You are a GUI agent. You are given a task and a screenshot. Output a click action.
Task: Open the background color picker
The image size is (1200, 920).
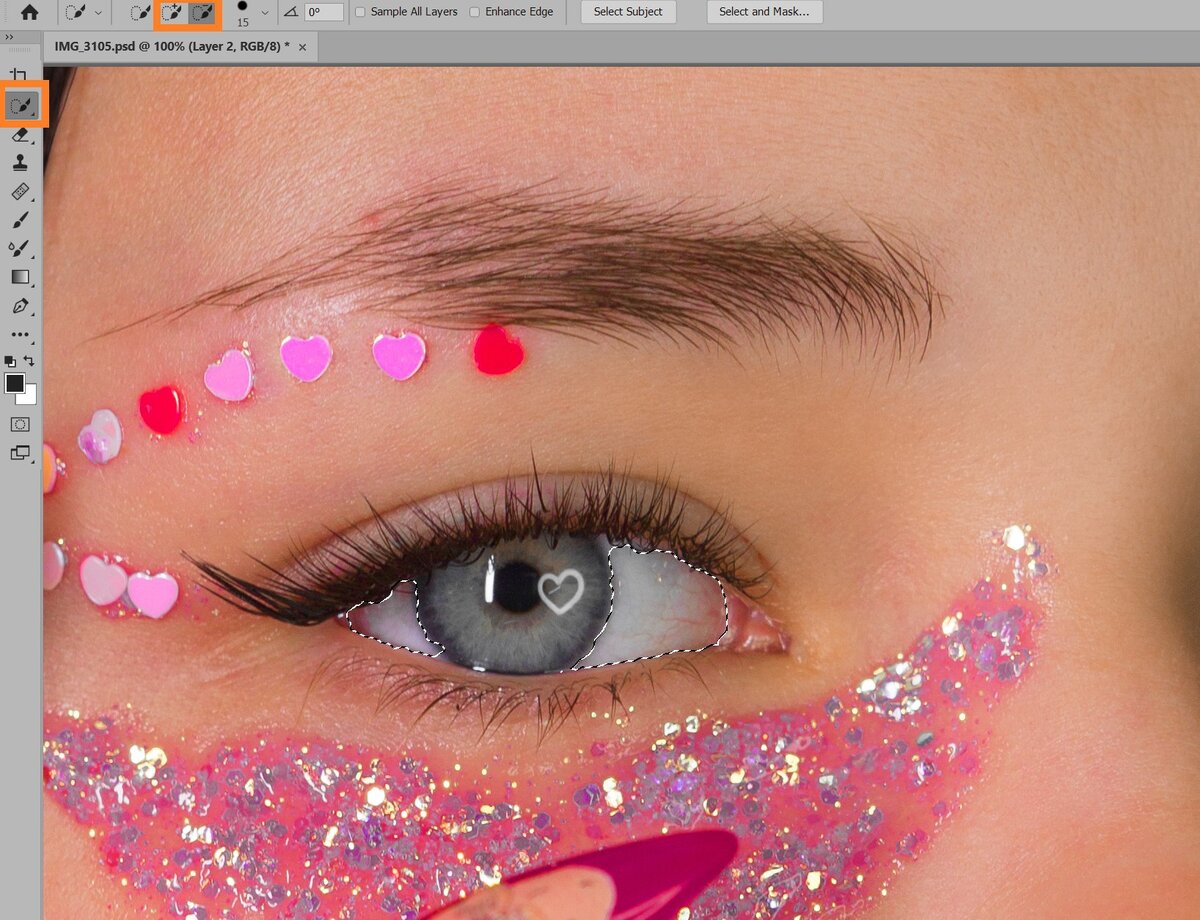tap(30, 398)
